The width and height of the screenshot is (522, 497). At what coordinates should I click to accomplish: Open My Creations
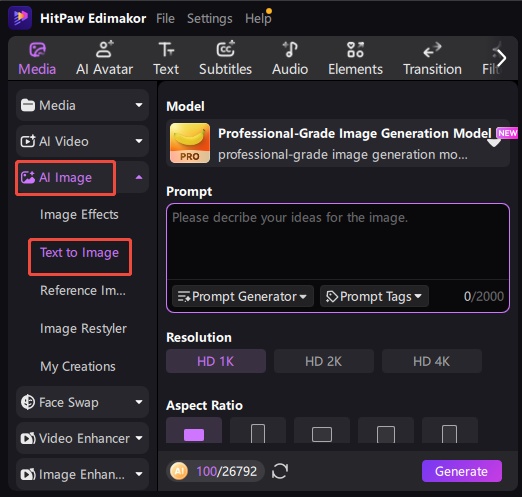coord(78,367)
